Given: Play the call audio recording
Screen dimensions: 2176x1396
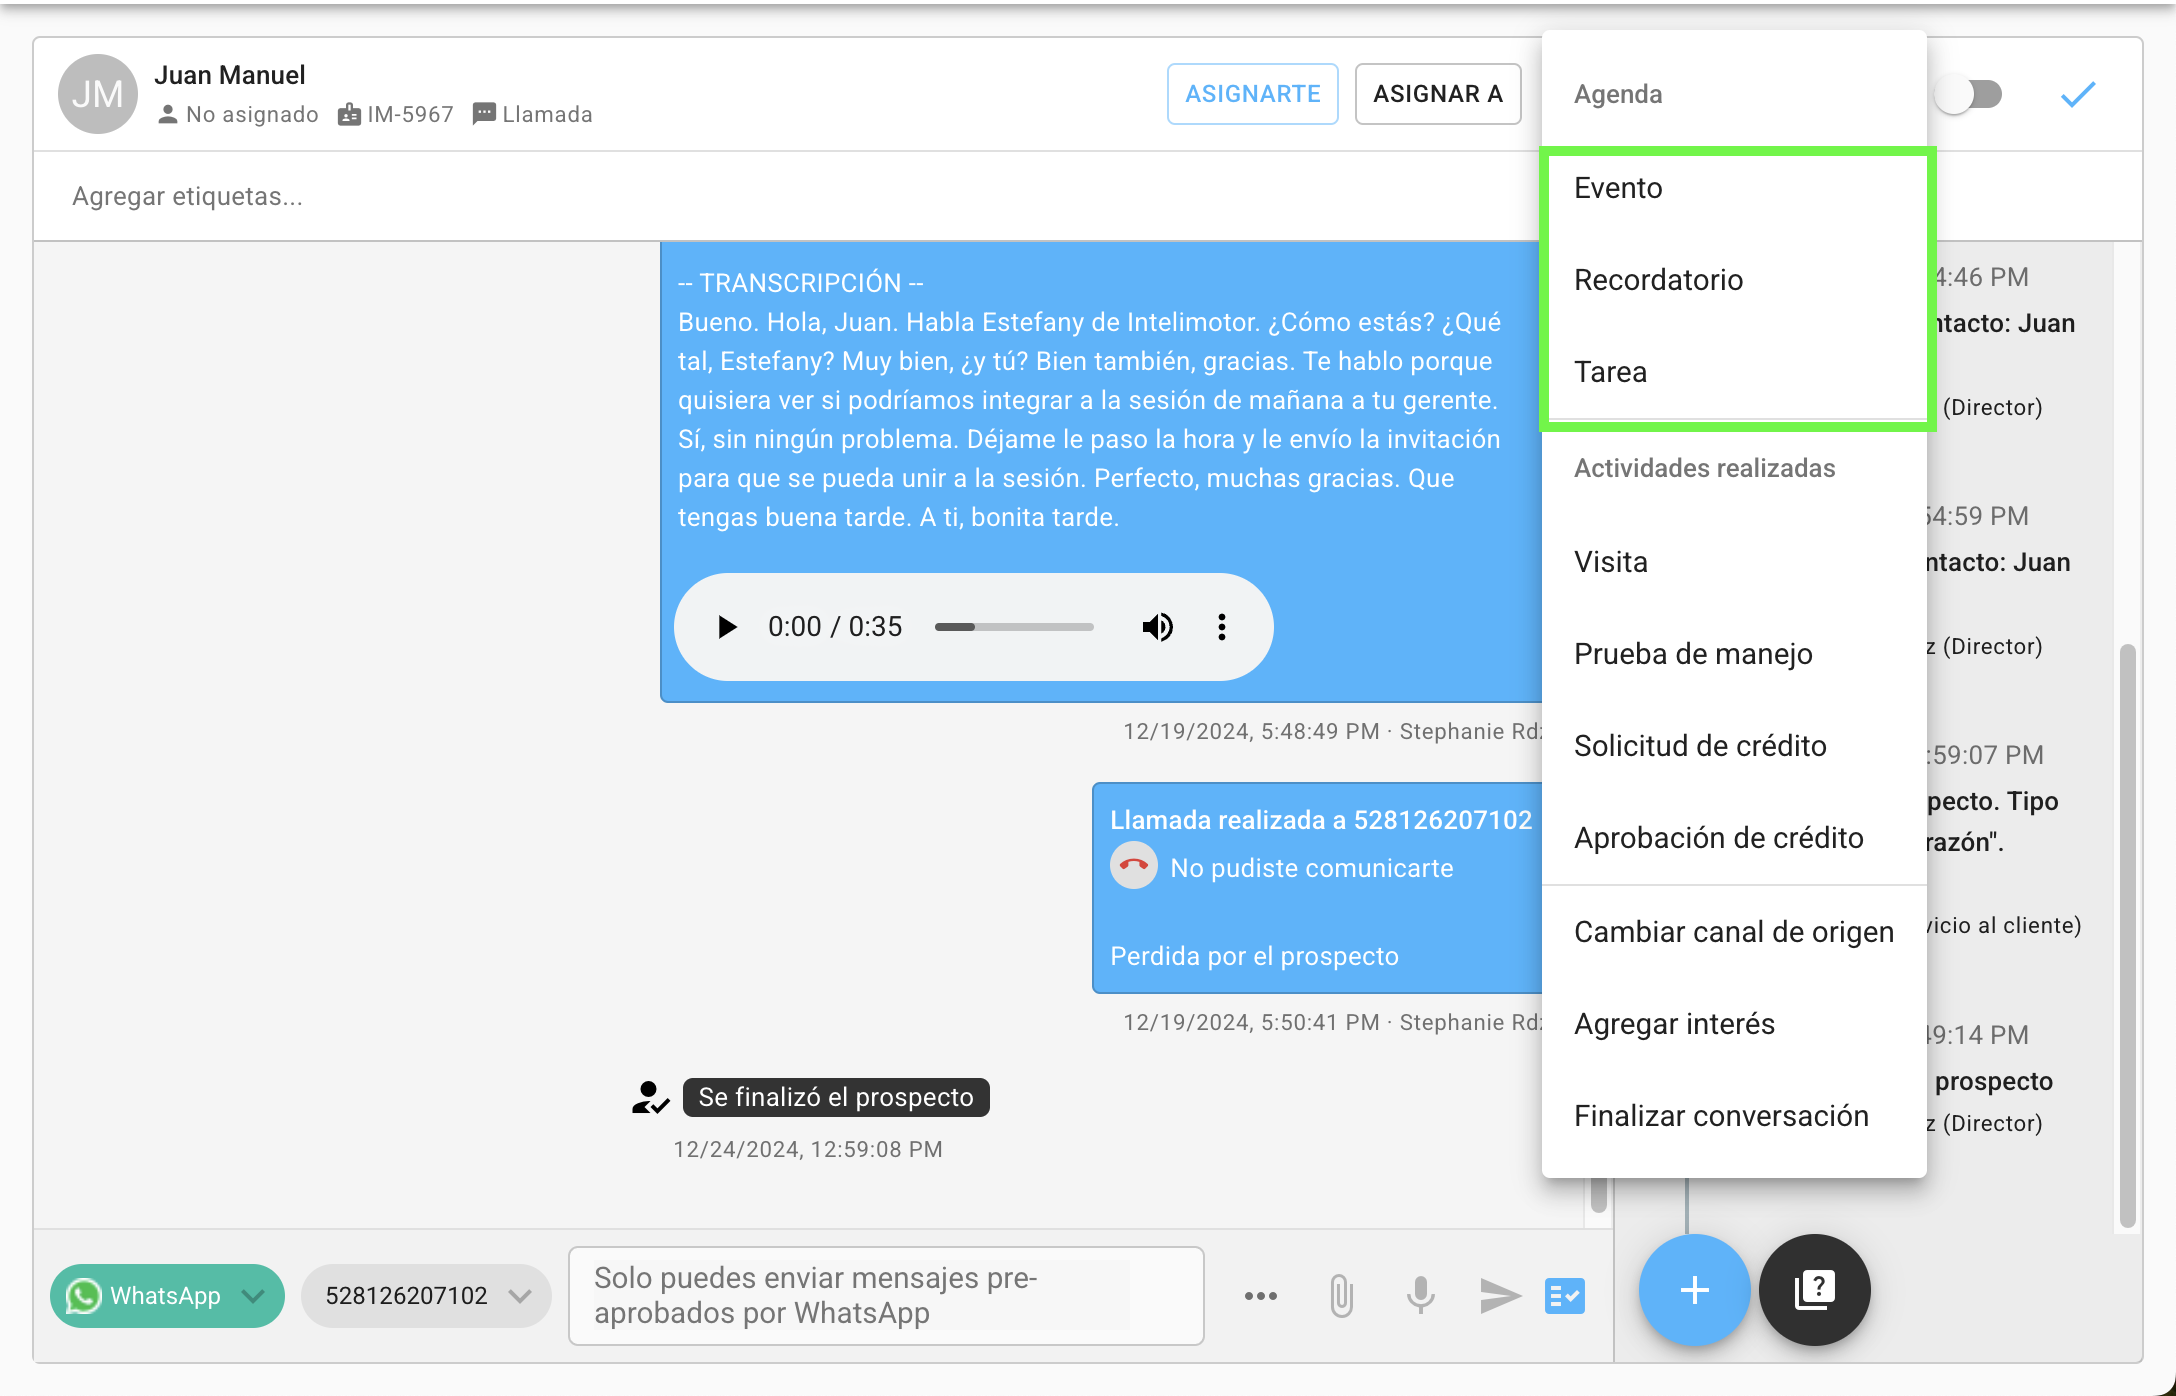Looking at the screenshot, I should pyautogui.click(x=727, y=627).
